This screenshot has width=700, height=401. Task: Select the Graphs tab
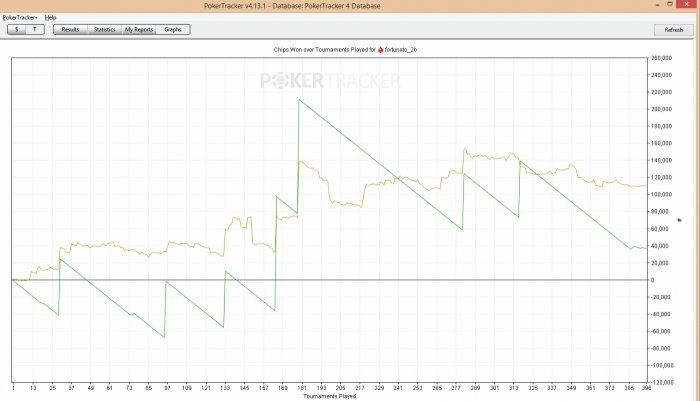tap(173, 29)
